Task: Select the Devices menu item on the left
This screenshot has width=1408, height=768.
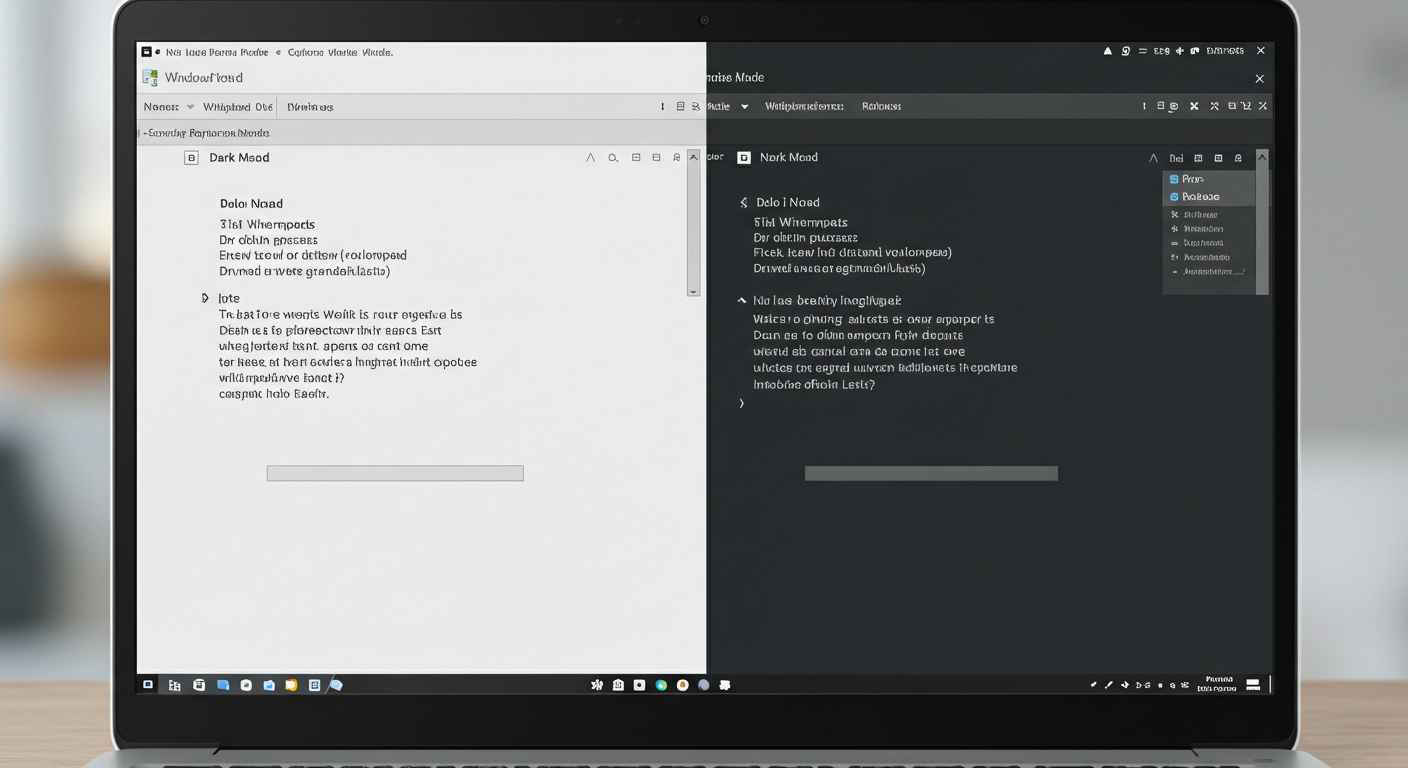Action: click(x=309, y=106)
